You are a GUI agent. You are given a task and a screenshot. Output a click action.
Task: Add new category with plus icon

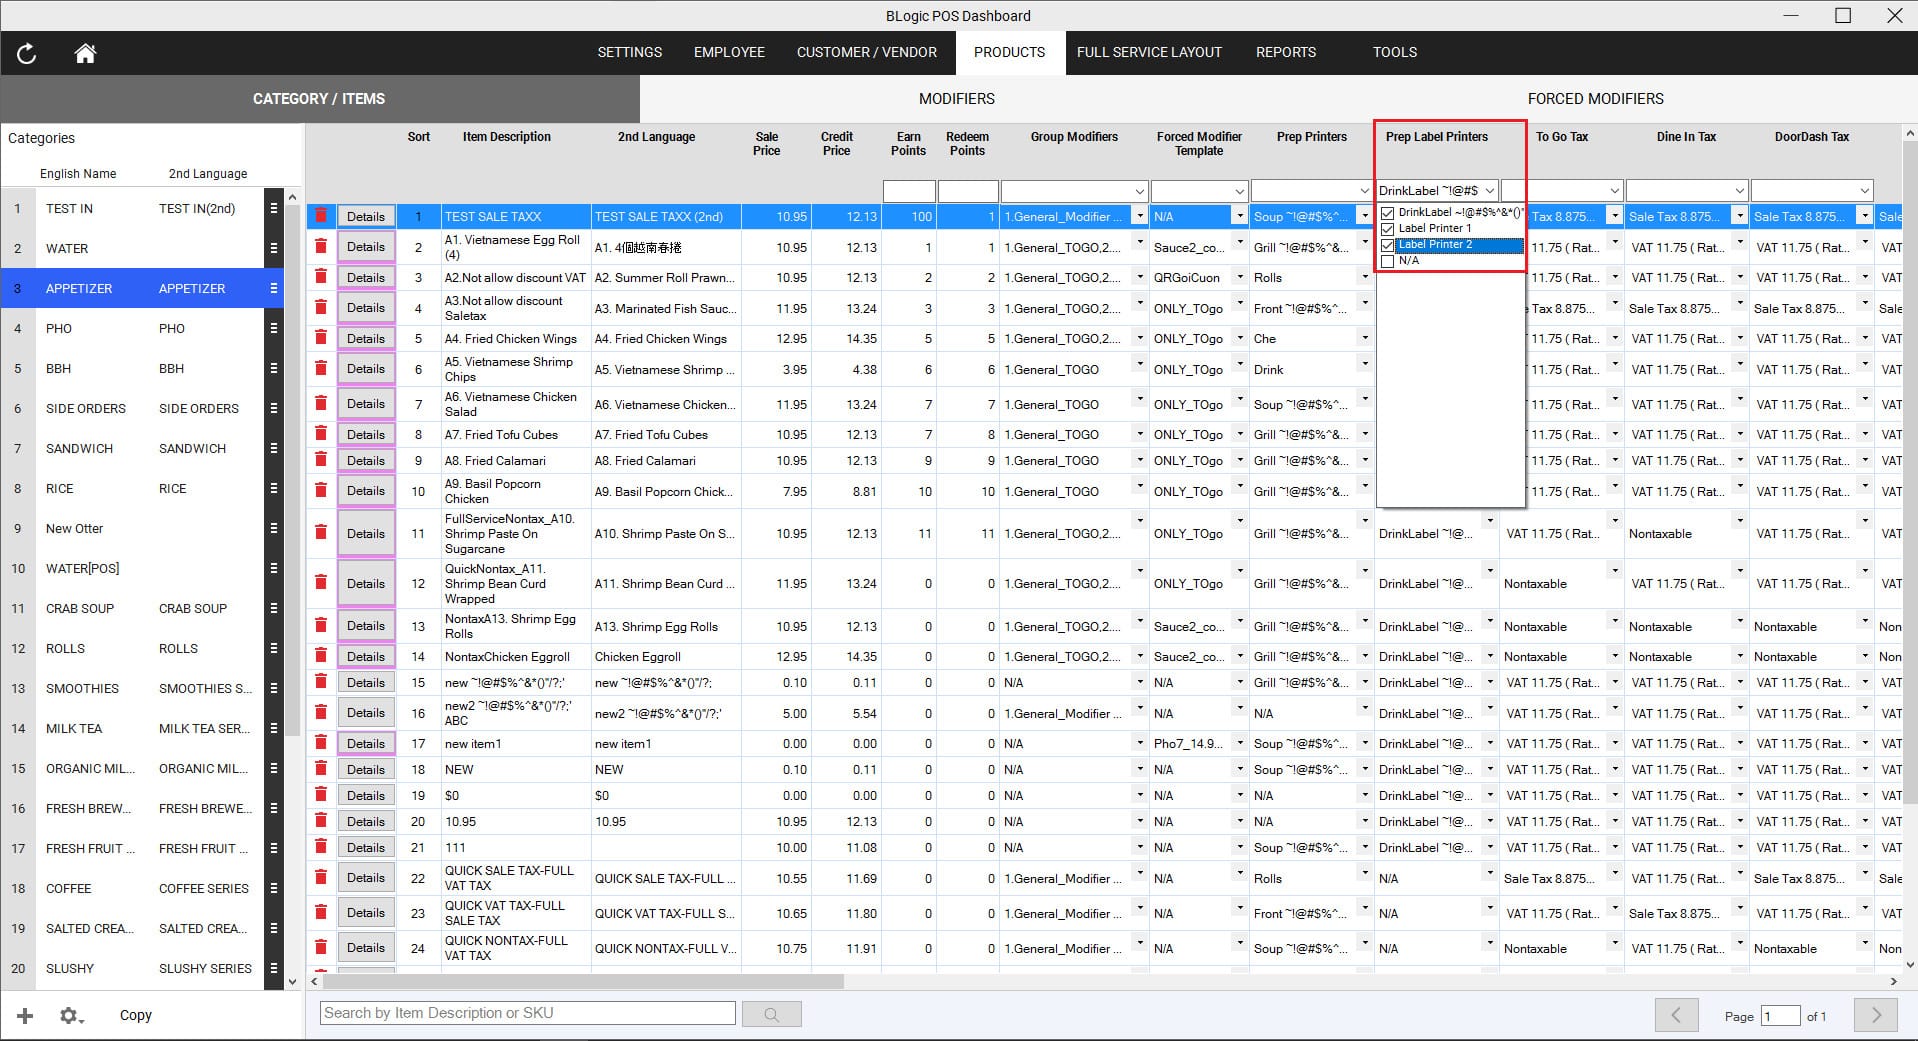pos(25,1015)
